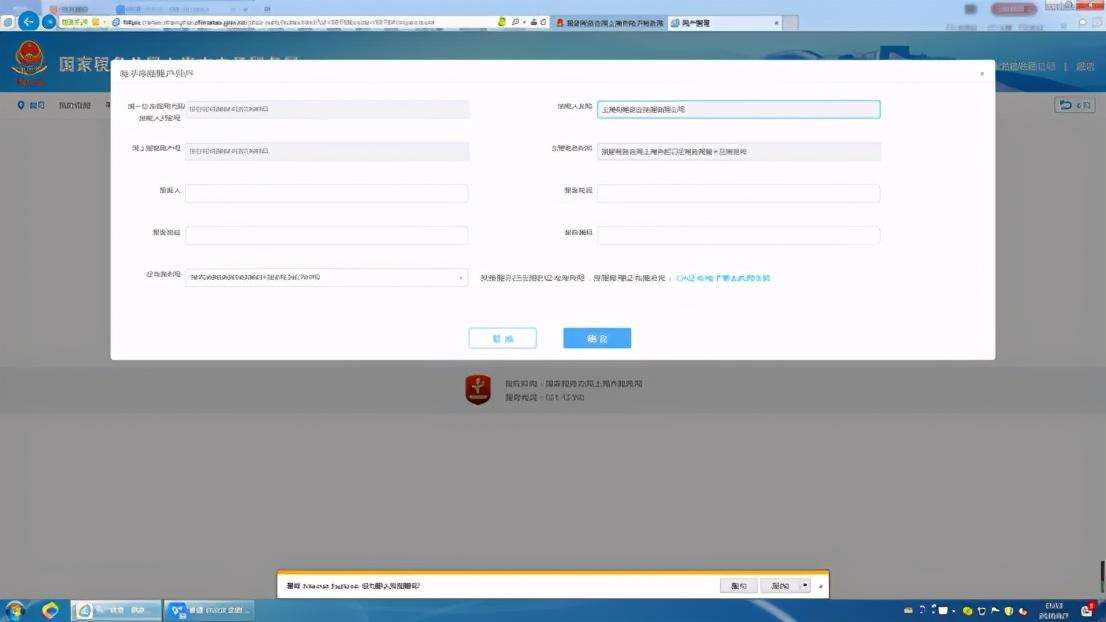Open the second item in the page navigation bar
Viewport: 1106px width, 622px height.
click(74, 105)
